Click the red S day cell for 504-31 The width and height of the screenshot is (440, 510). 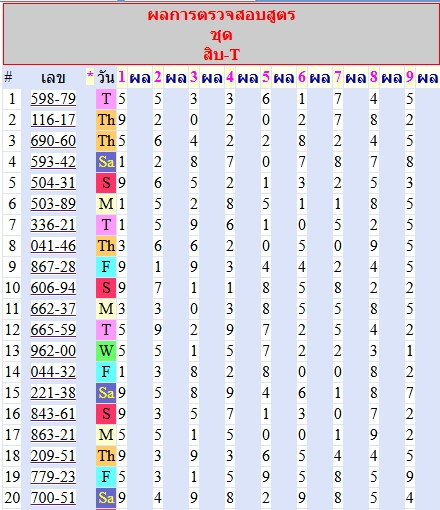point(106,183)
